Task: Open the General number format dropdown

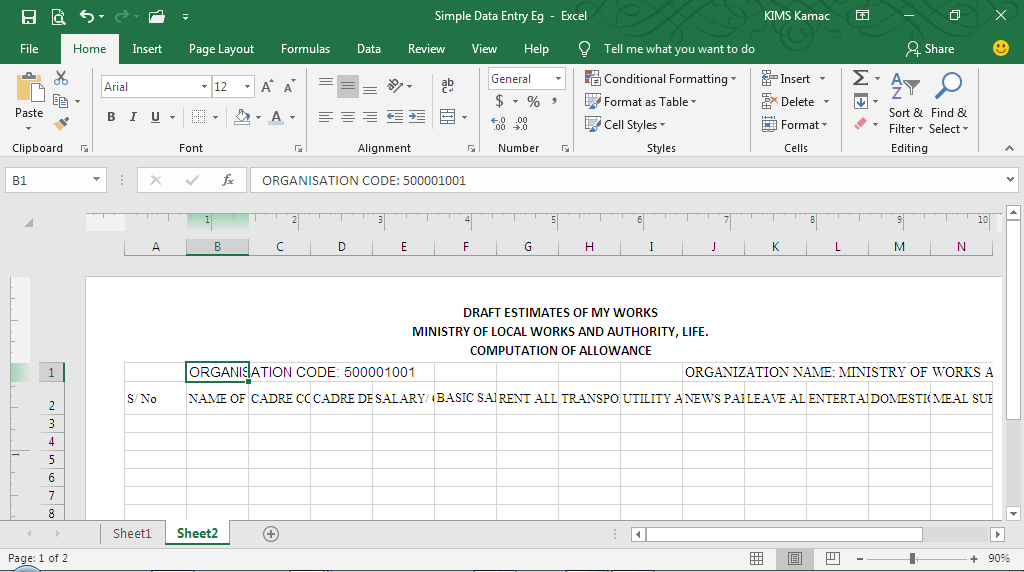Action: [558, 79]
